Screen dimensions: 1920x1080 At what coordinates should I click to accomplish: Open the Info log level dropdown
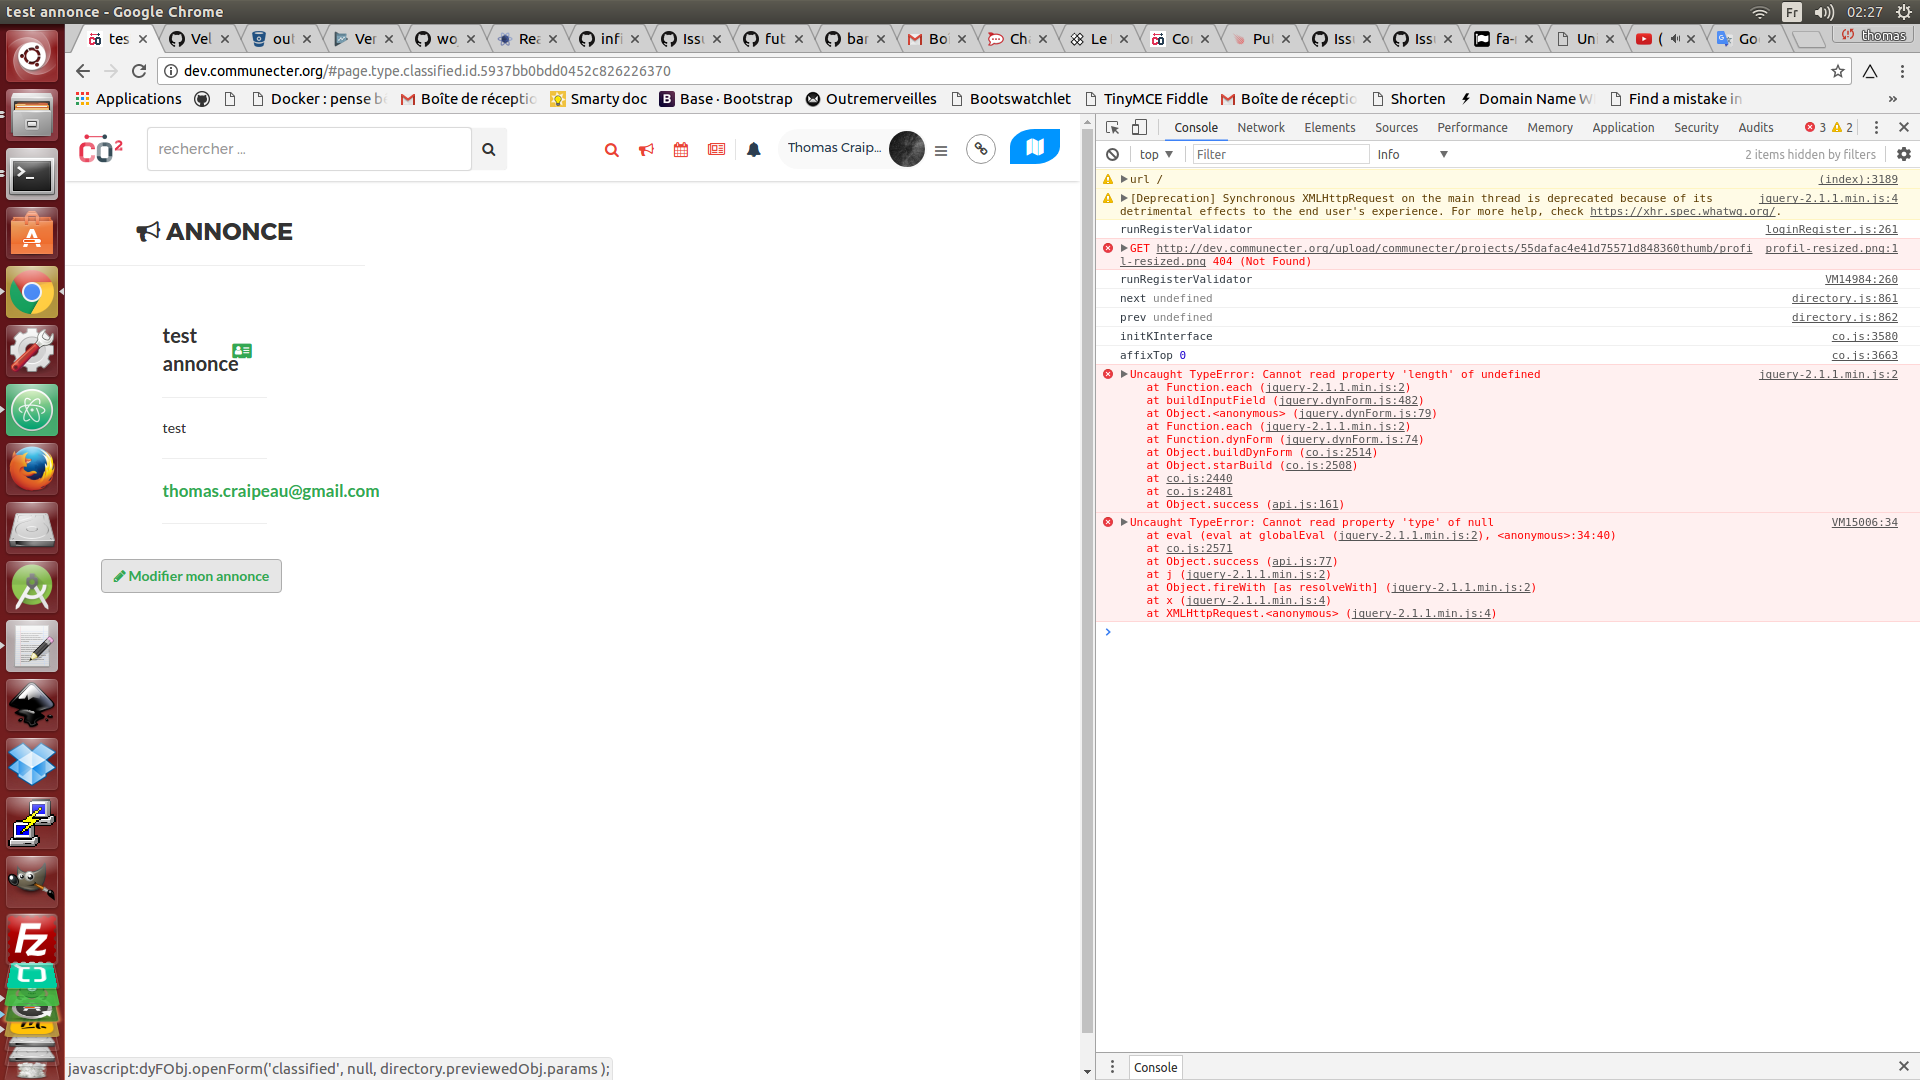[x=1410, y=154]
